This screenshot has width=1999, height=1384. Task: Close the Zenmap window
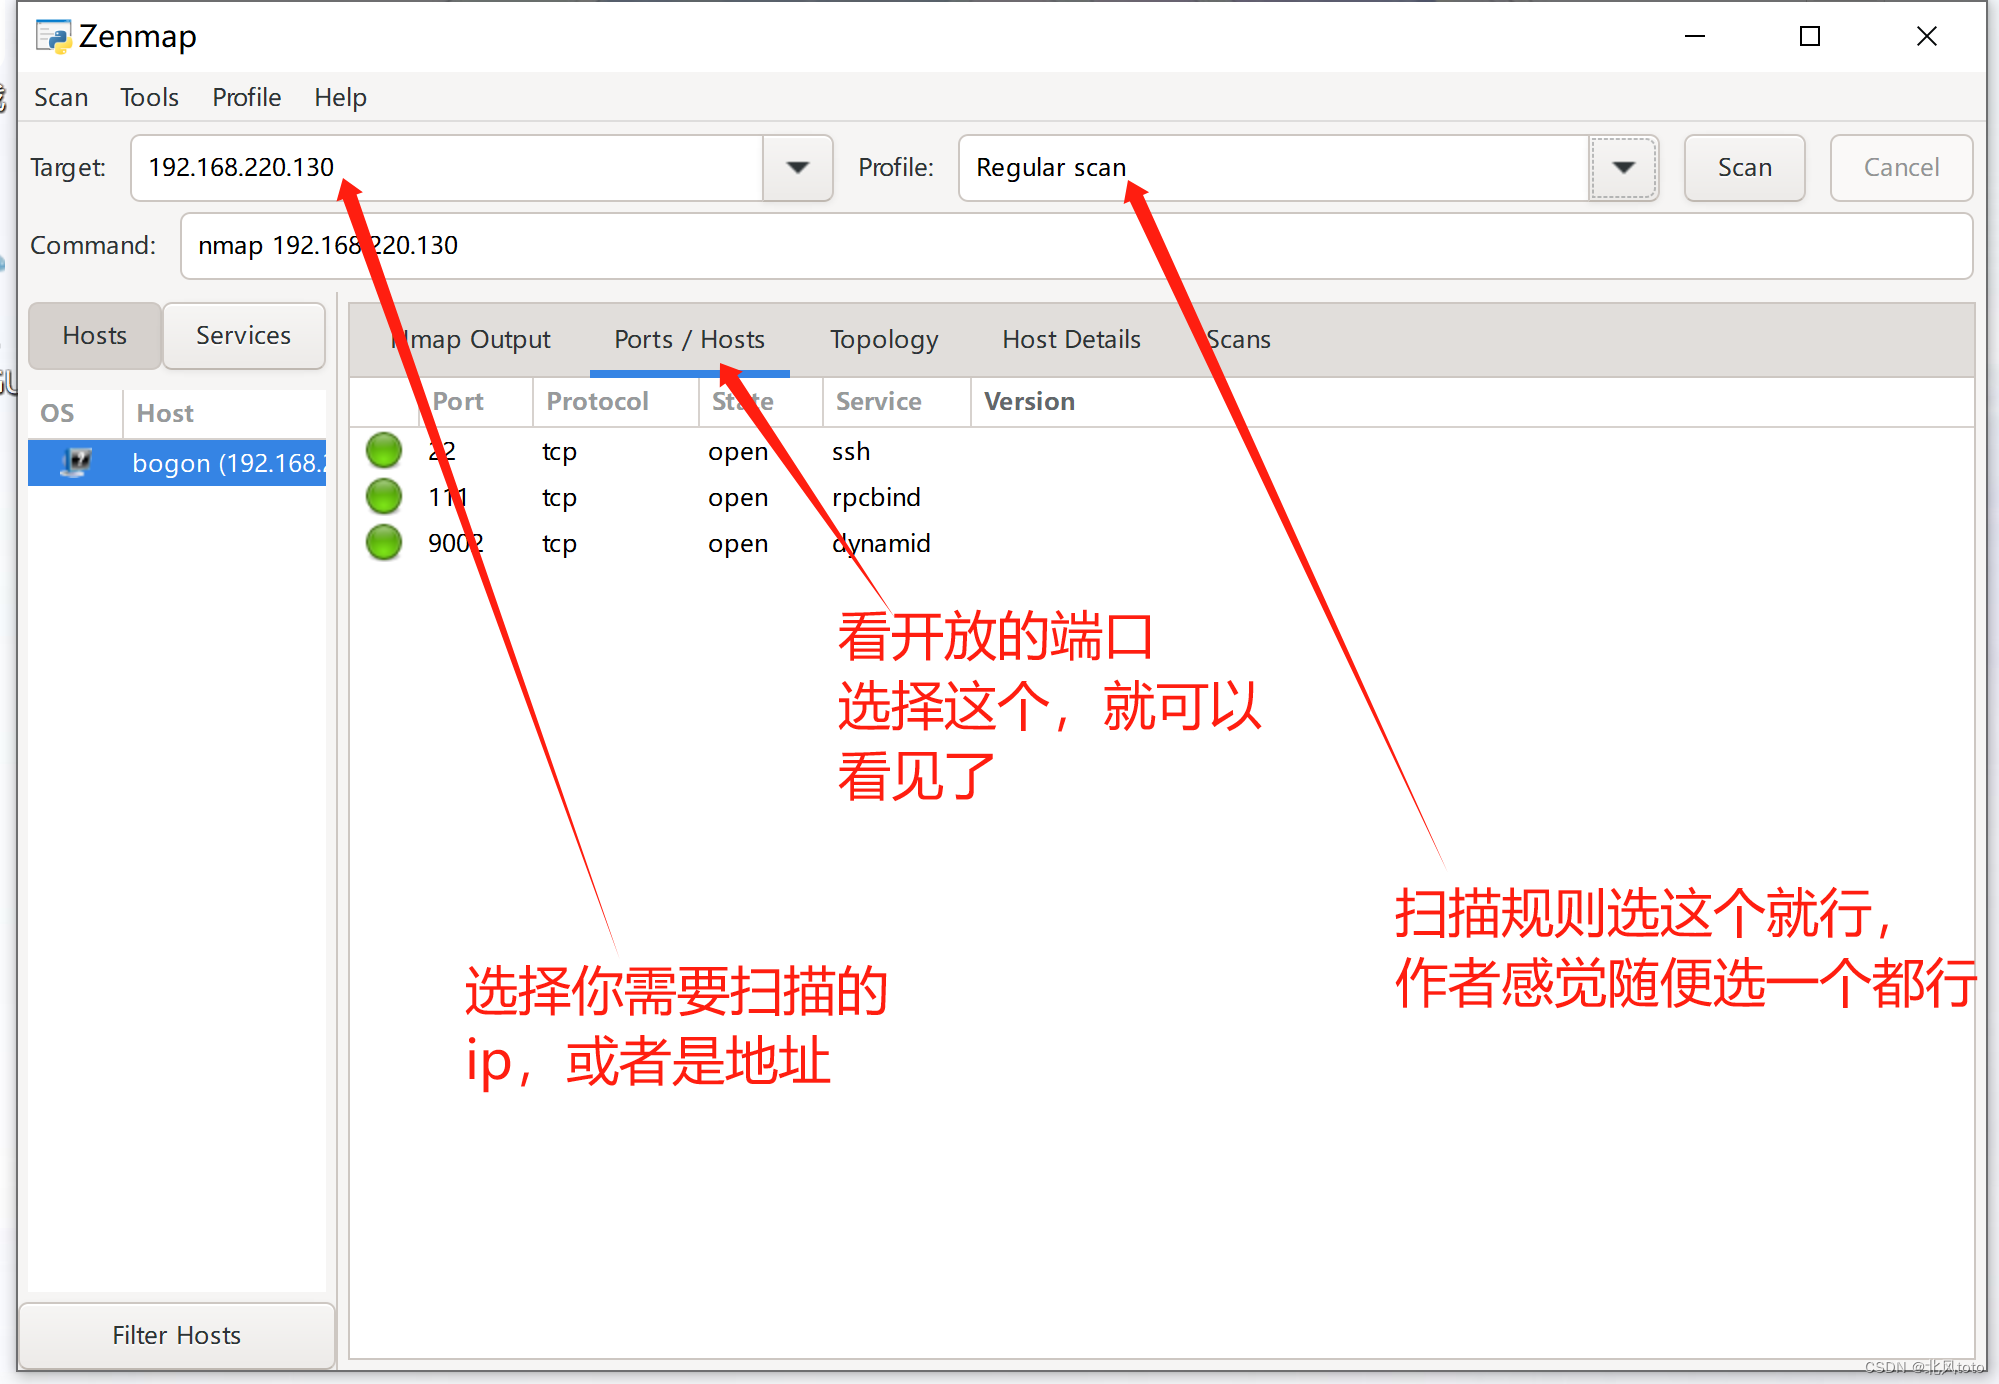[x=1926, y=37]
